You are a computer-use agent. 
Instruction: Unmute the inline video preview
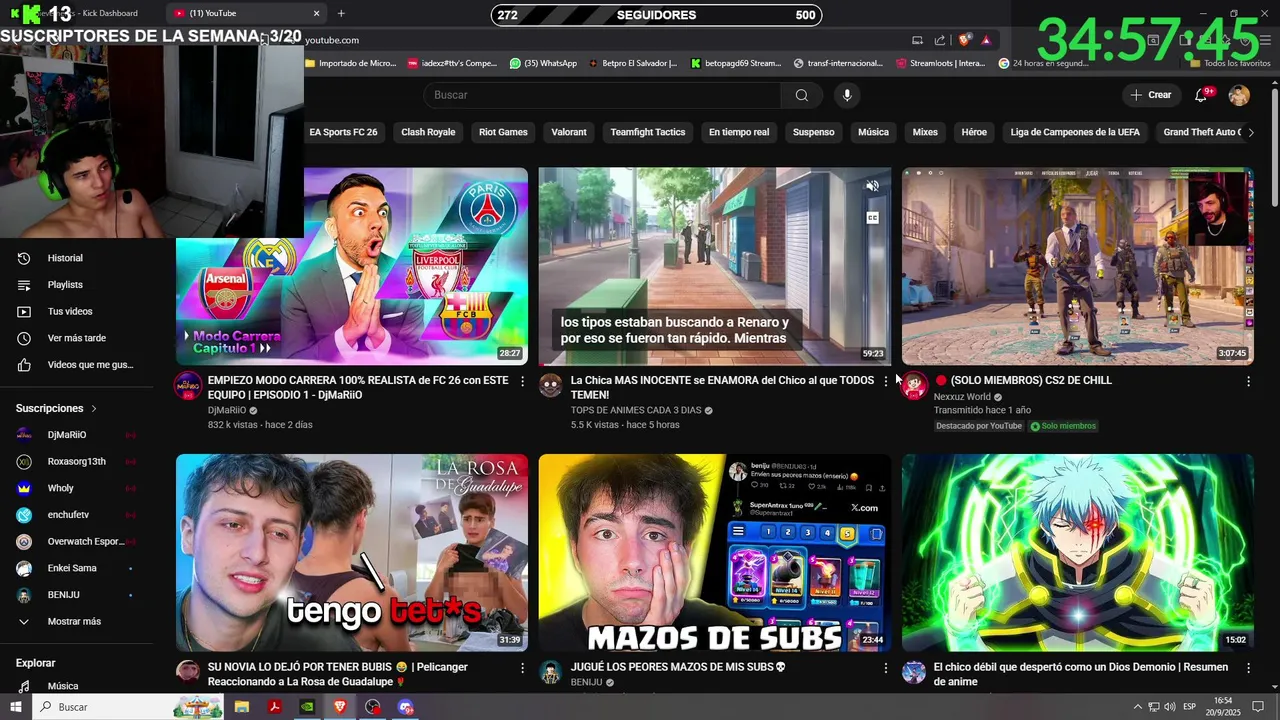click(x=872, y=186)
